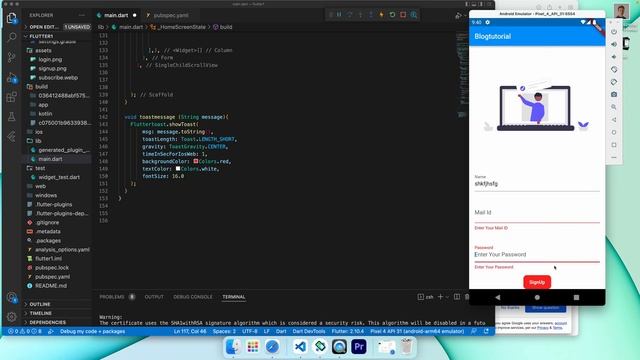This screenshot has width=640, height=360.
Task: Click the emulator sidebar home circle
Action: click(x=614, y=132)
